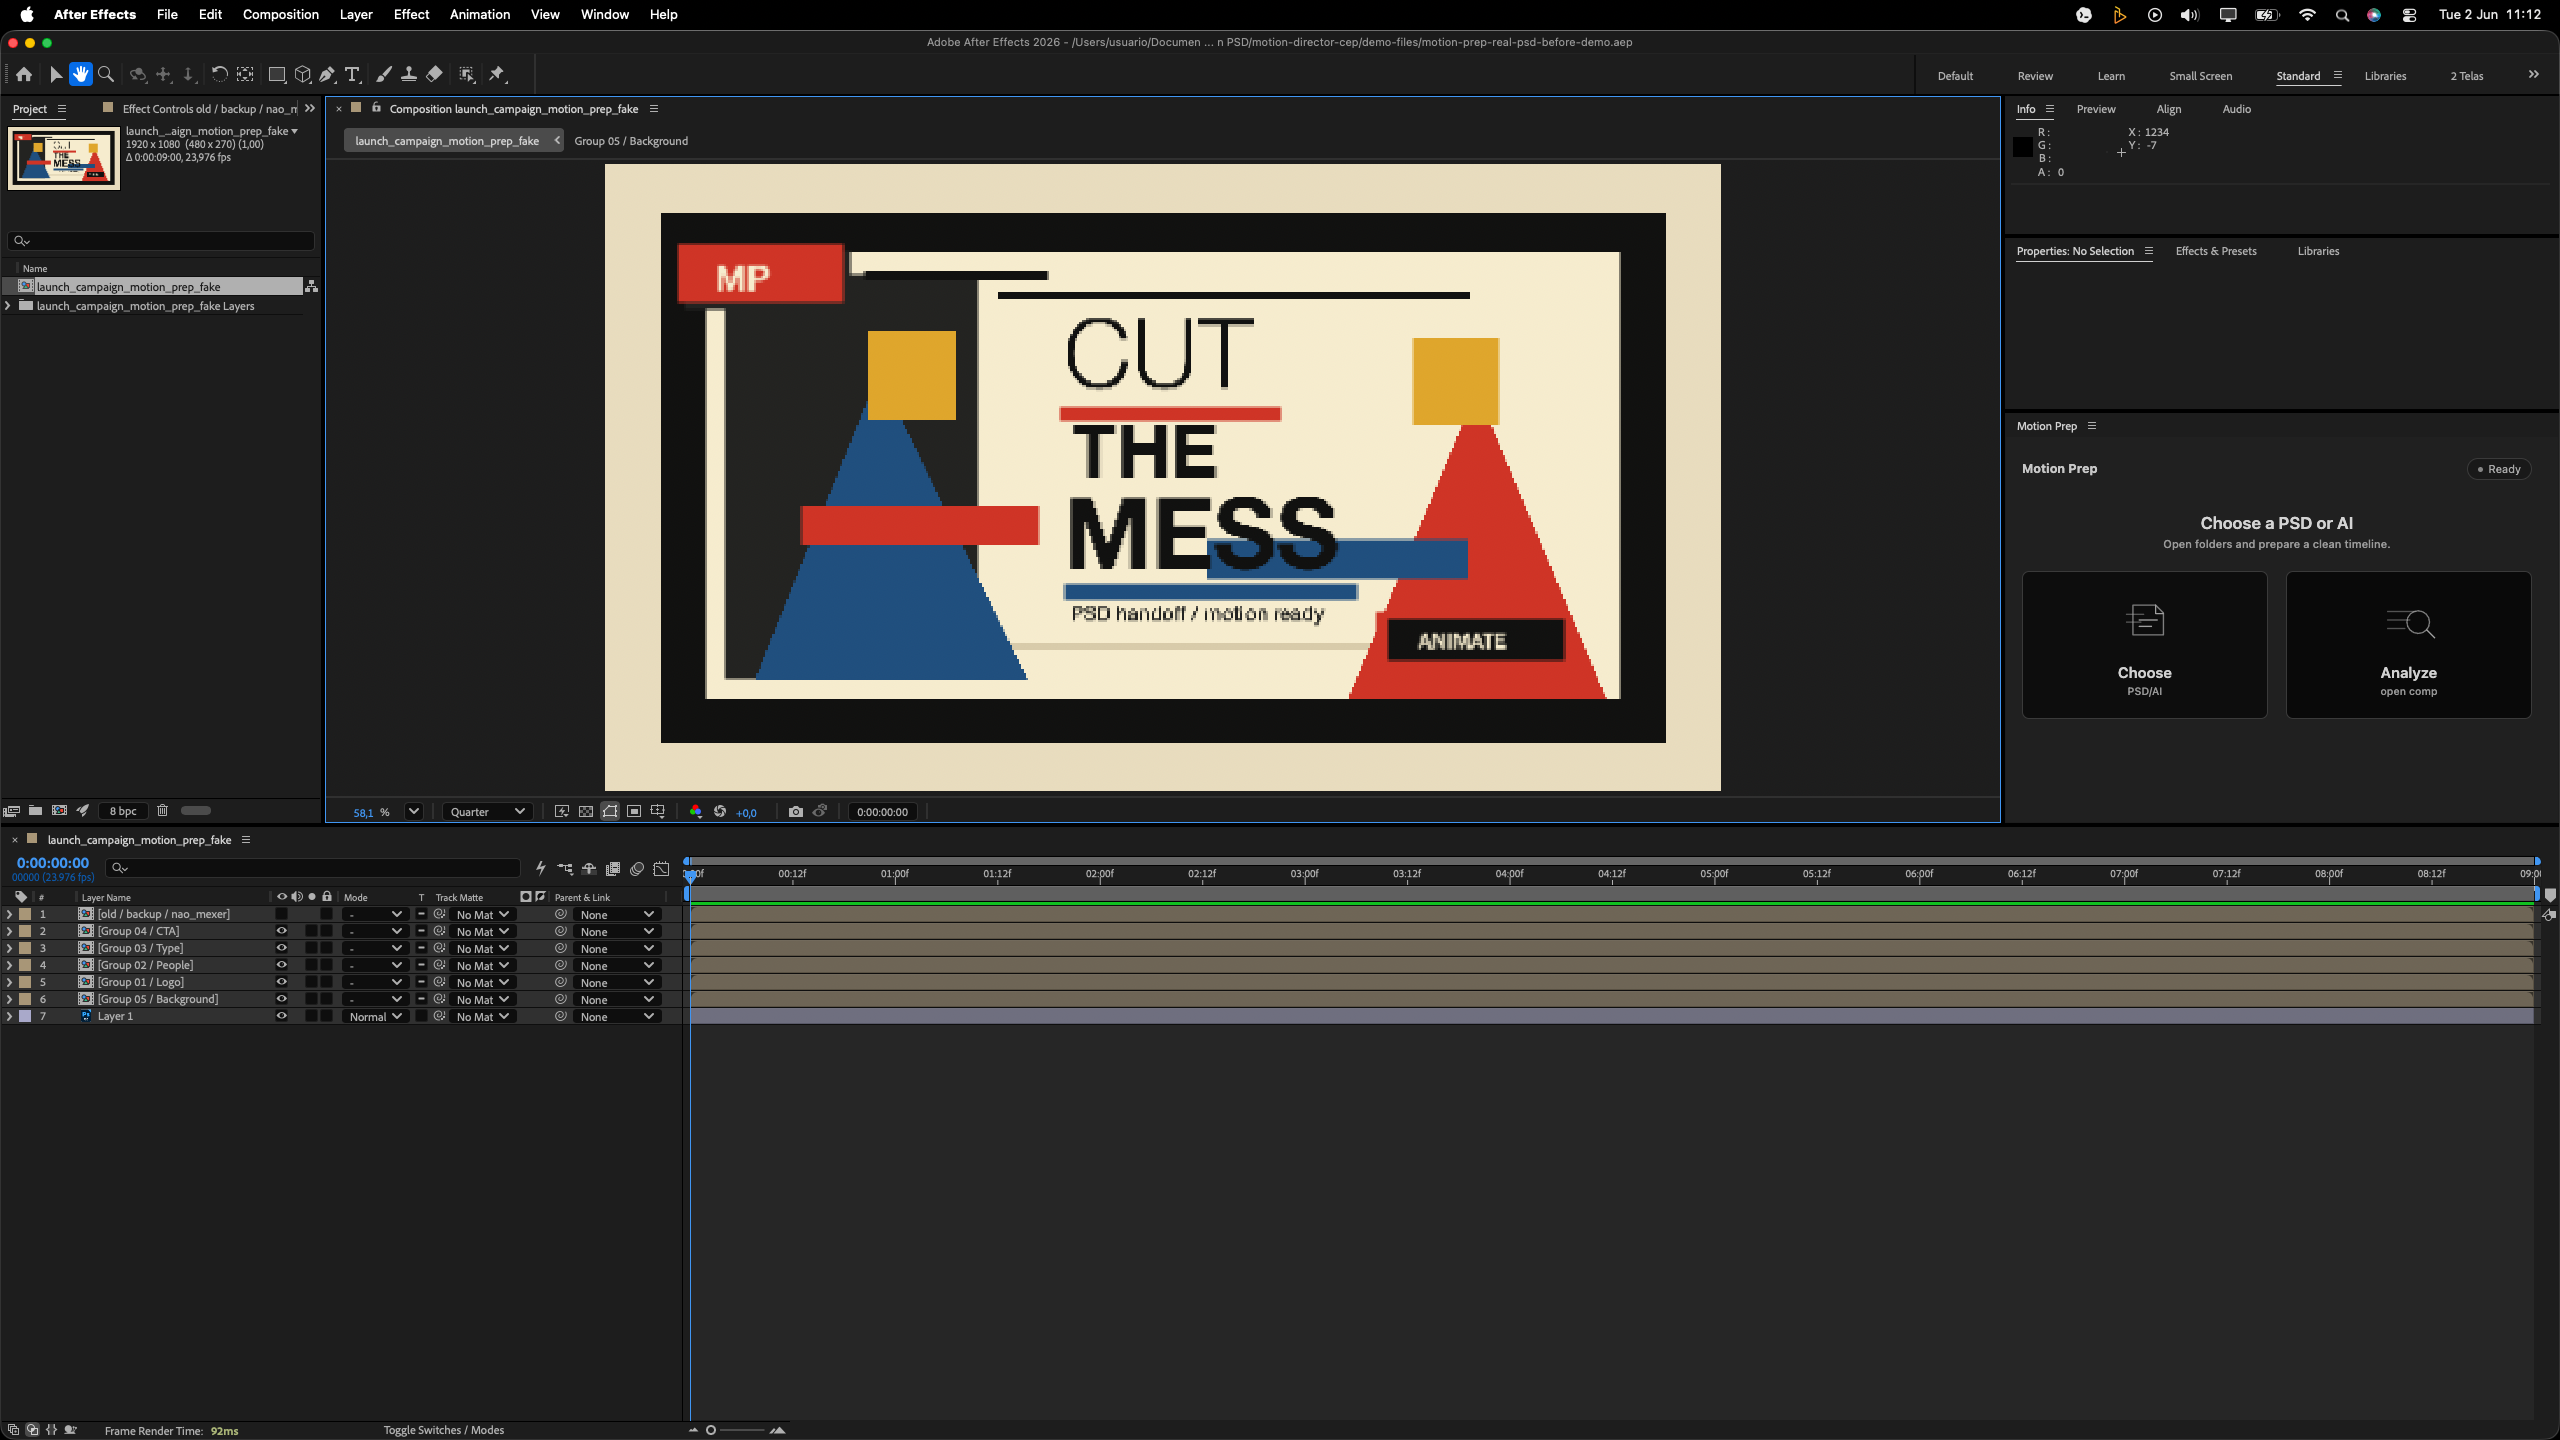Hide the Group 05 / Background layer
2560x1440 pixels.
pyautogui.click(x=281, y=999)
